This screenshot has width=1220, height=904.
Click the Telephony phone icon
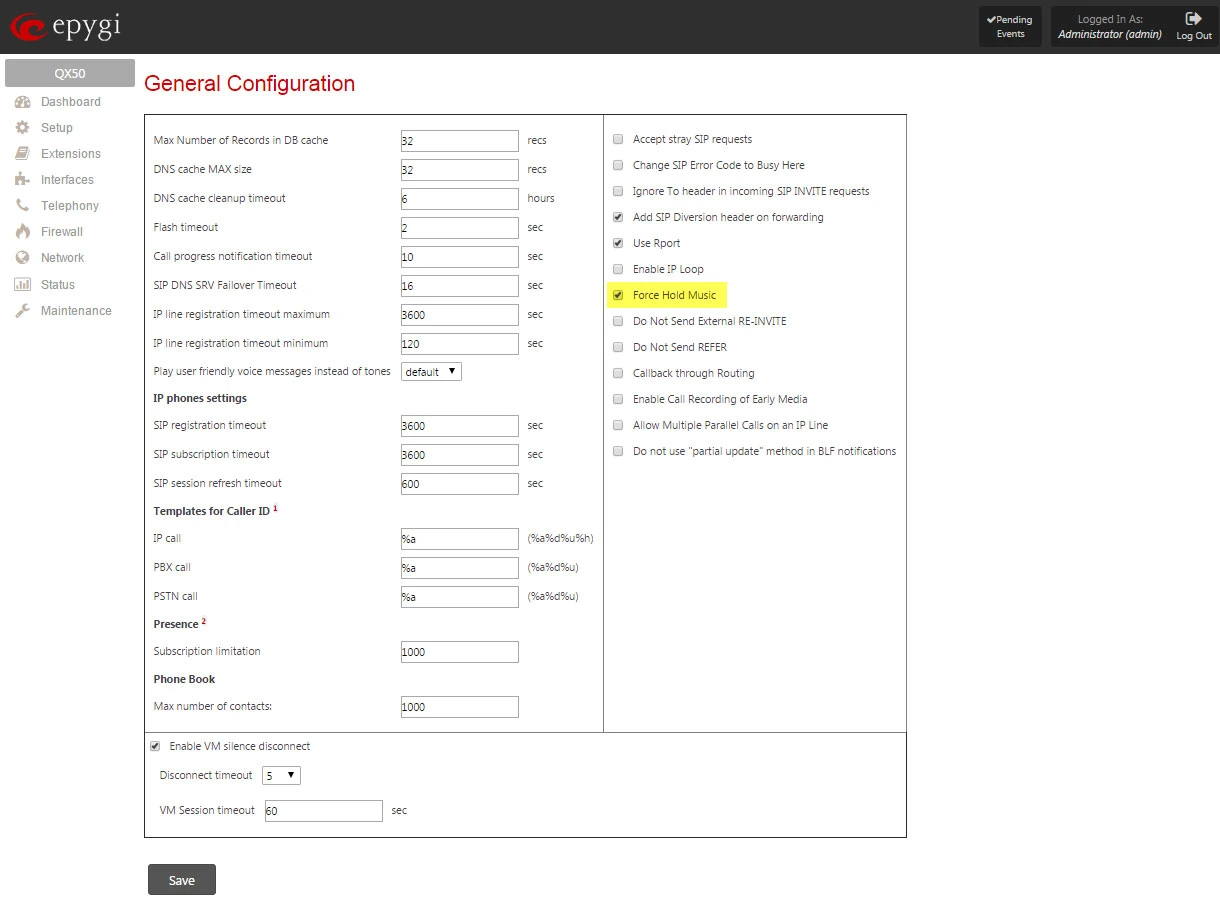pos(22,206)
